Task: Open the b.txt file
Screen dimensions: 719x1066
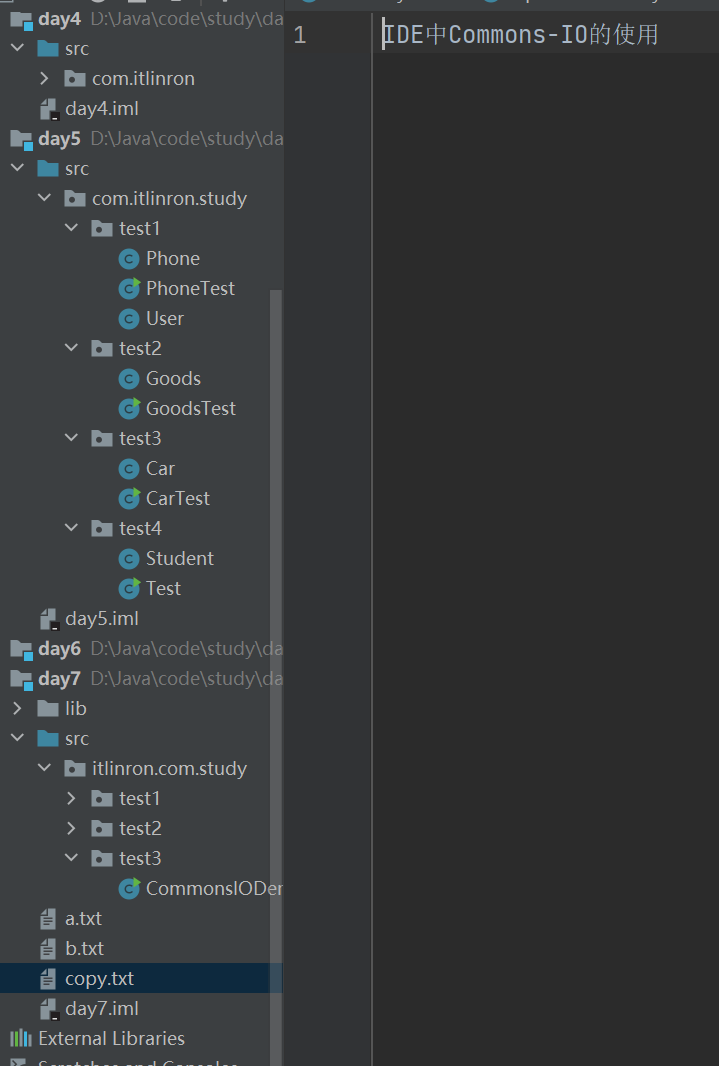Action: tap(84, 948)
